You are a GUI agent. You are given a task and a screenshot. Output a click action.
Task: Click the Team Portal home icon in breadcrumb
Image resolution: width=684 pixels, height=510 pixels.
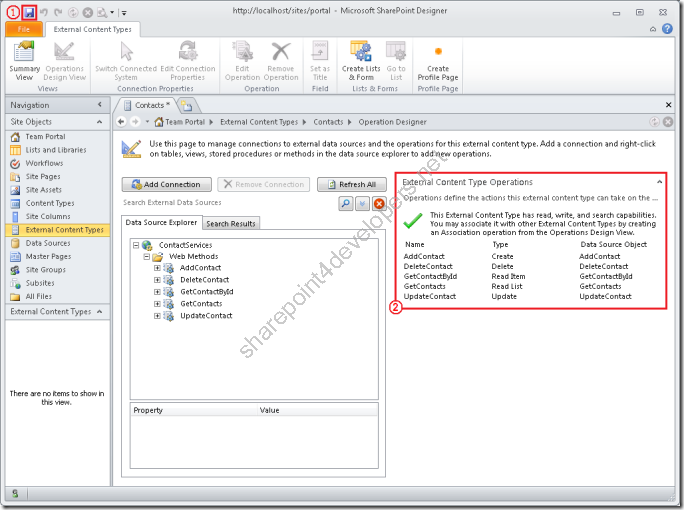[x=159, y=122]
